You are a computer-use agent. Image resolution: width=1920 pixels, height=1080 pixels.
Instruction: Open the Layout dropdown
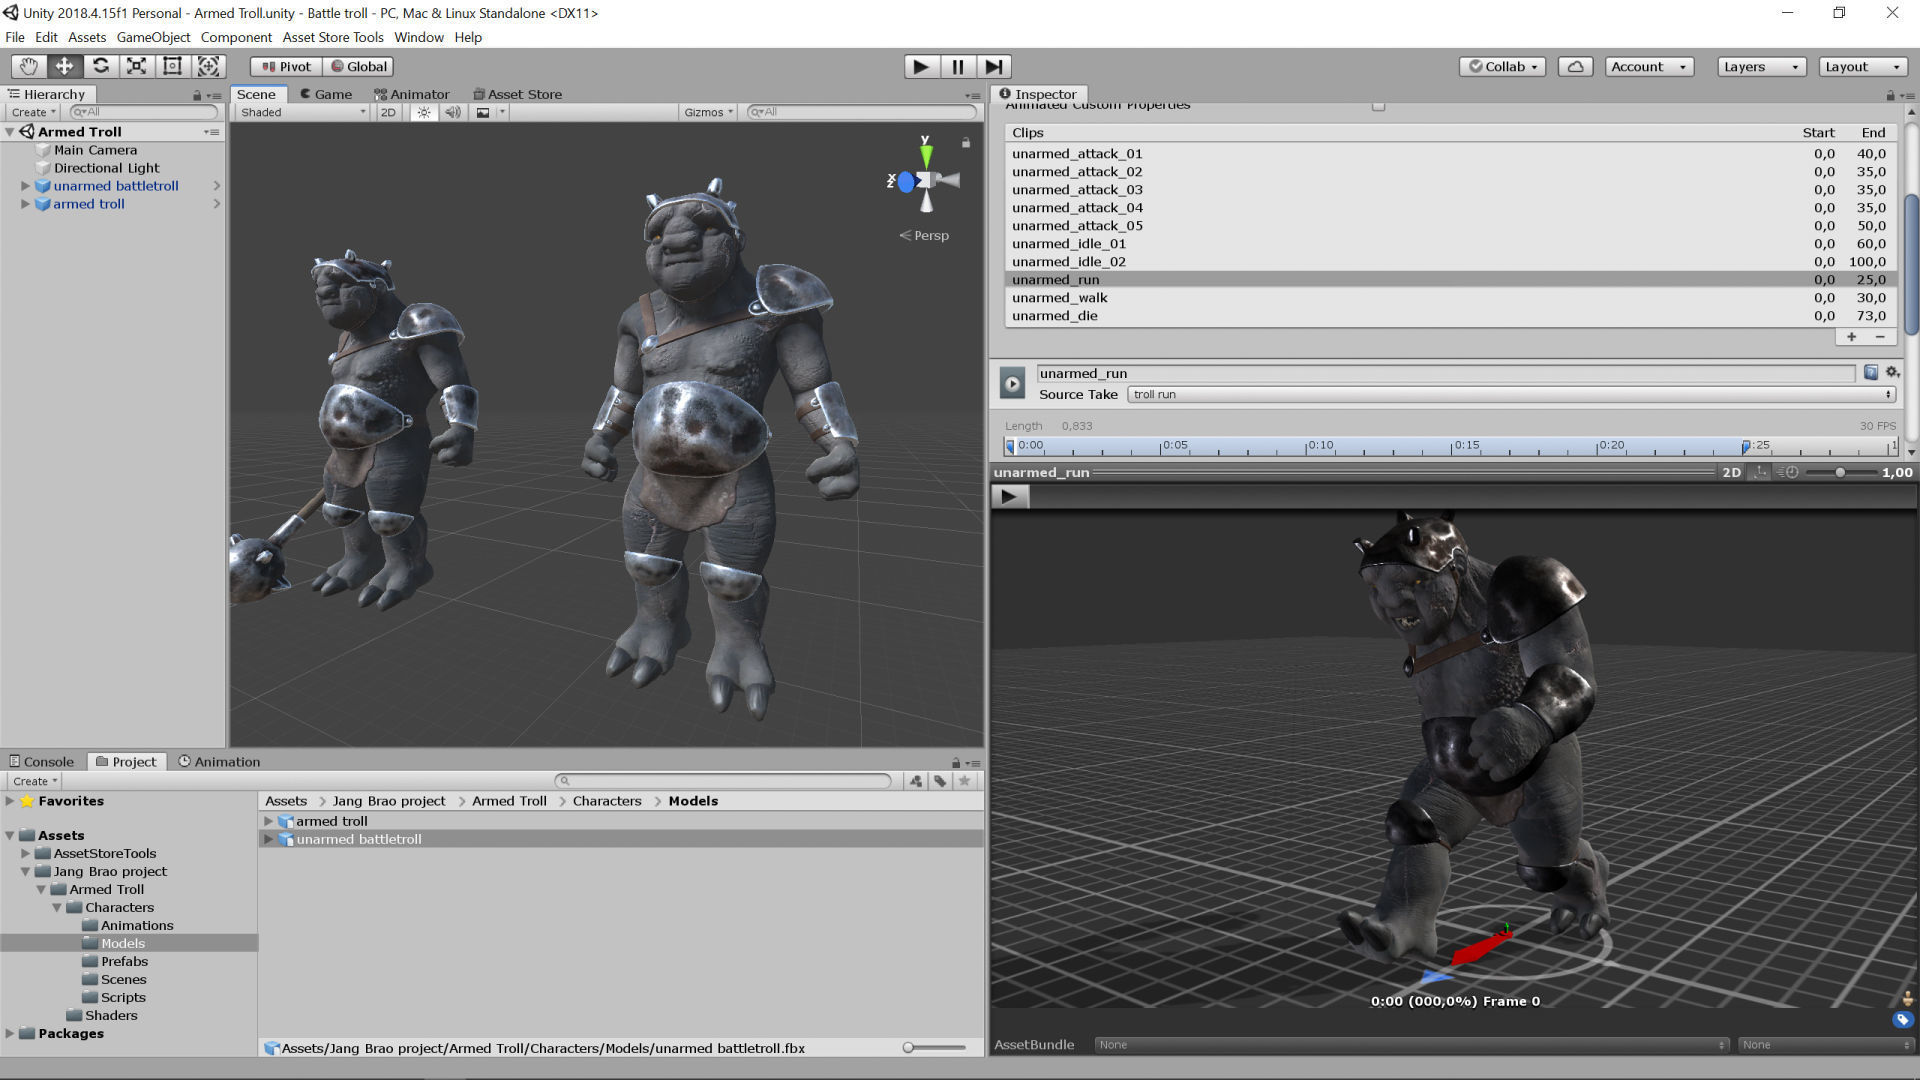1863,66
